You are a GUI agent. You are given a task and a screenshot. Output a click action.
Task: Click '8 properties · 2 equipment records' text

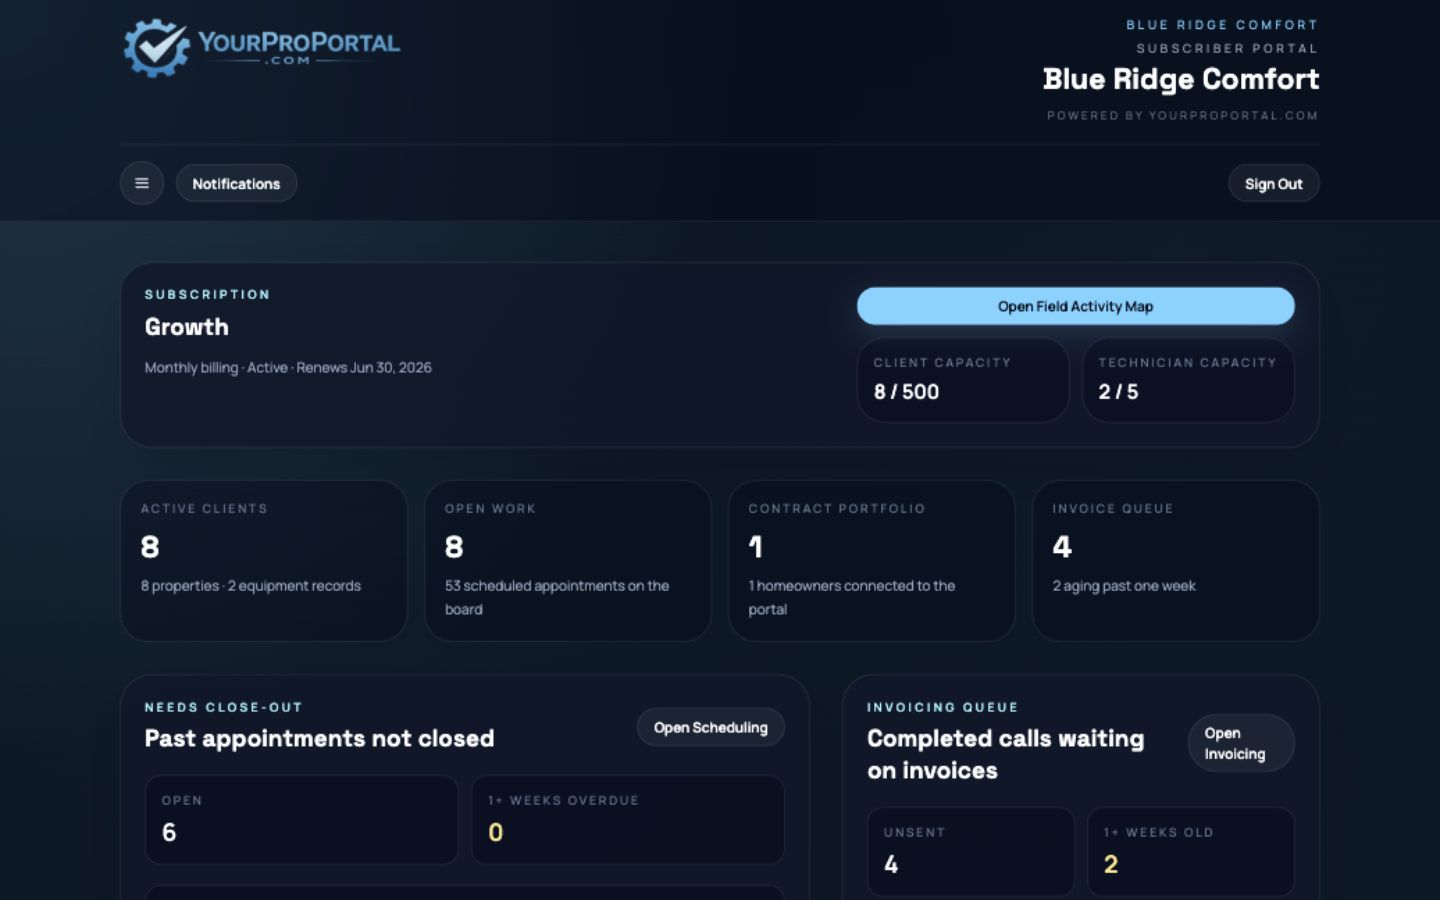click(x=251, y=586)
